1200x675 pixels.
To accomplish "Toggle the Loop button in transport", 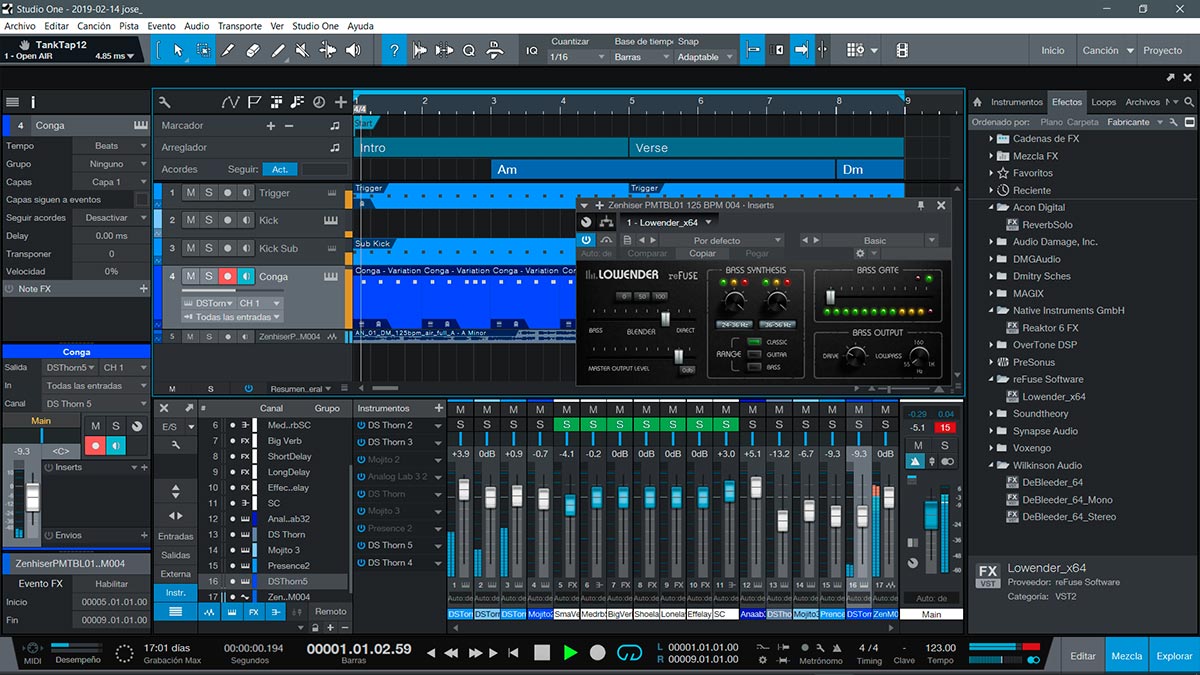I will (629, 653).
